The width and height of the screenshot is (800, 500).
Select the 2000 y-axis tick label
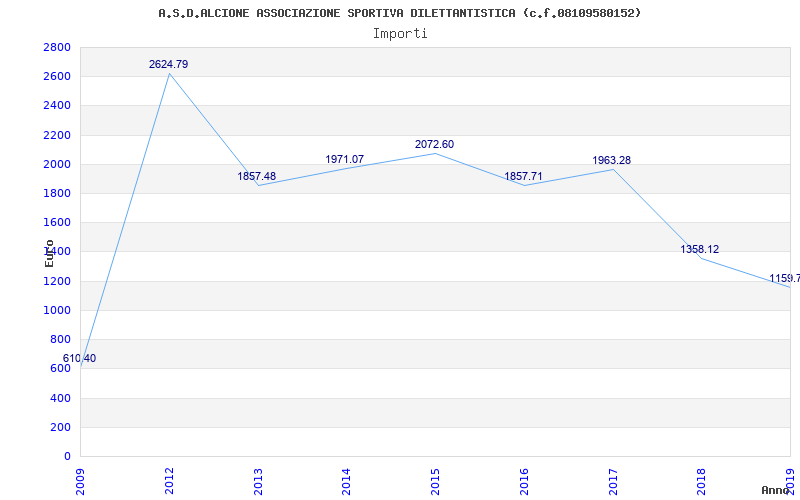[x=57, y=164]
